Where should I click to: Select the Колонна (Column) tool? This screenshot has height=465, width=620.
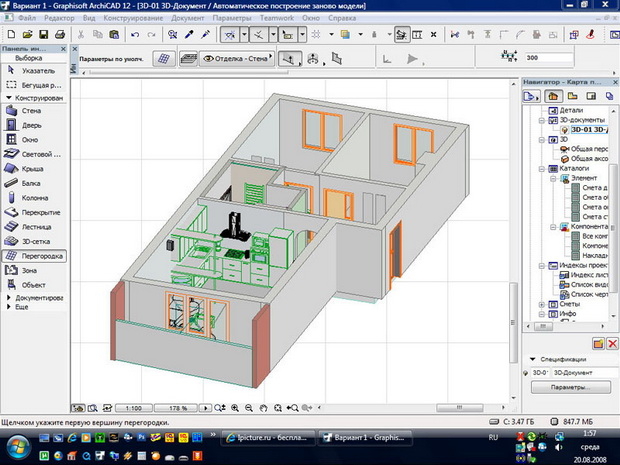point(34,198)
